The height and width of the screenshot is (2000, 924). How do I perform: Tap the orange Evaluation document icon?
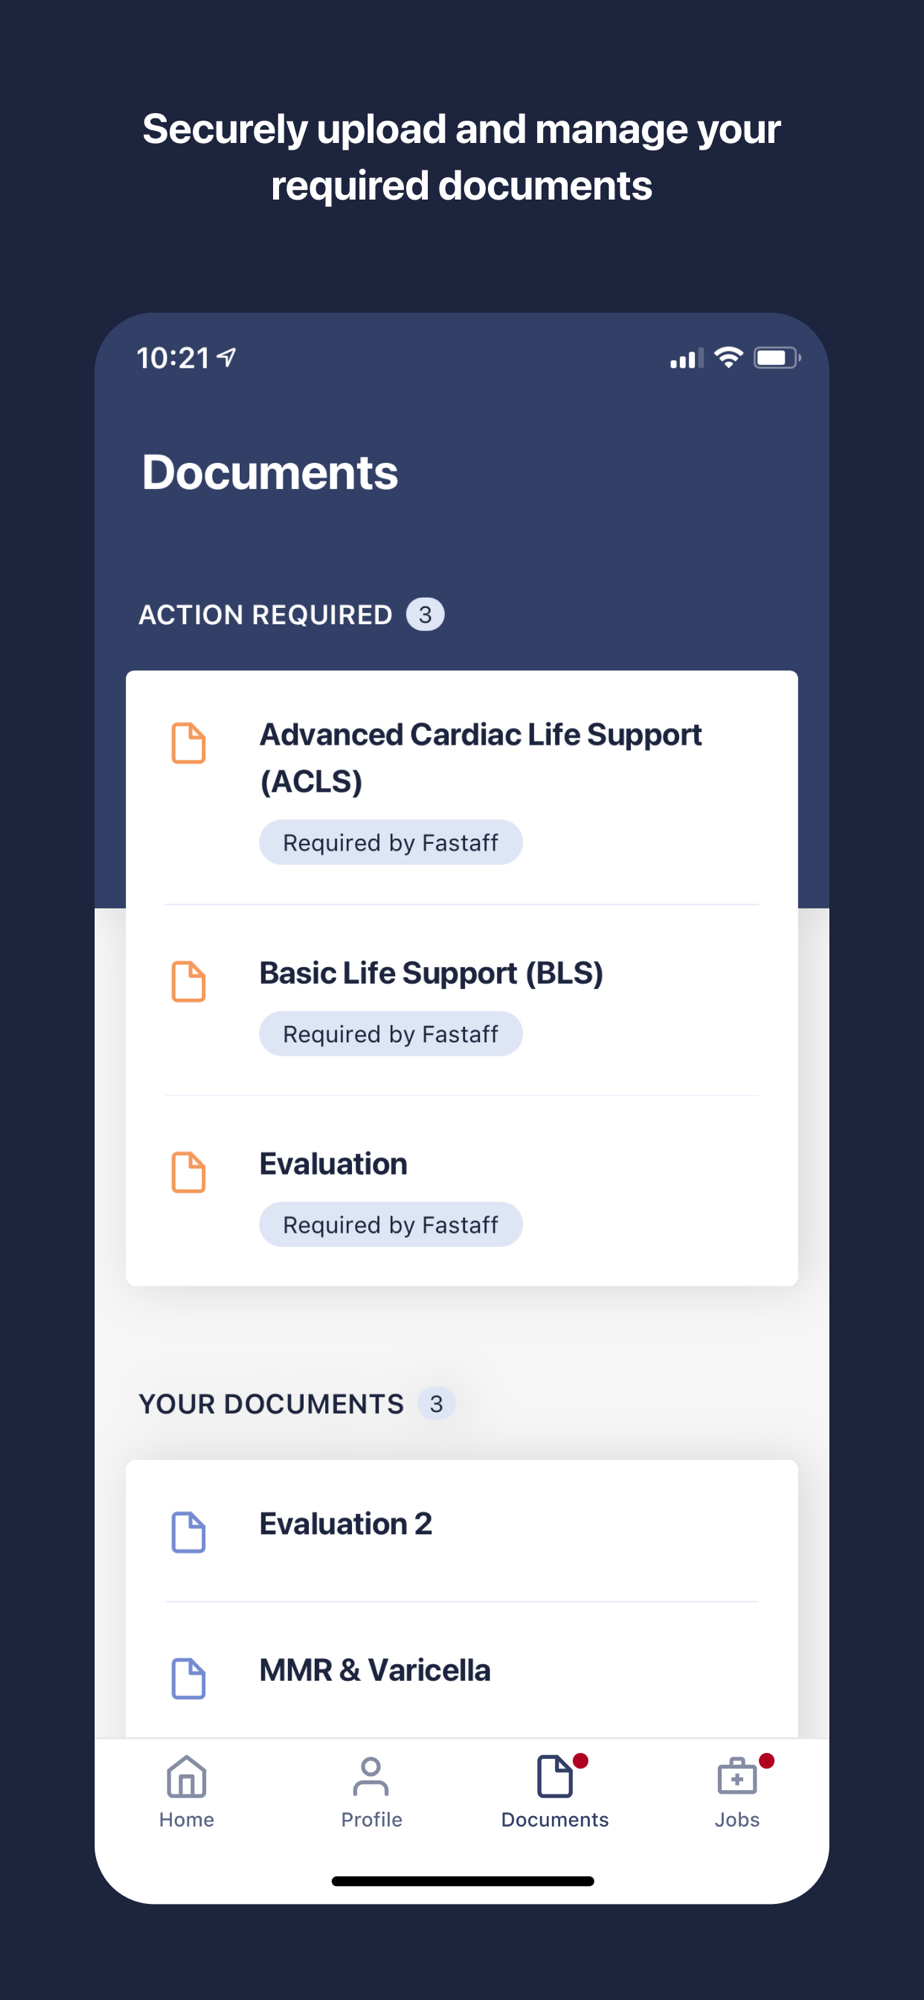coord(188,1172)
